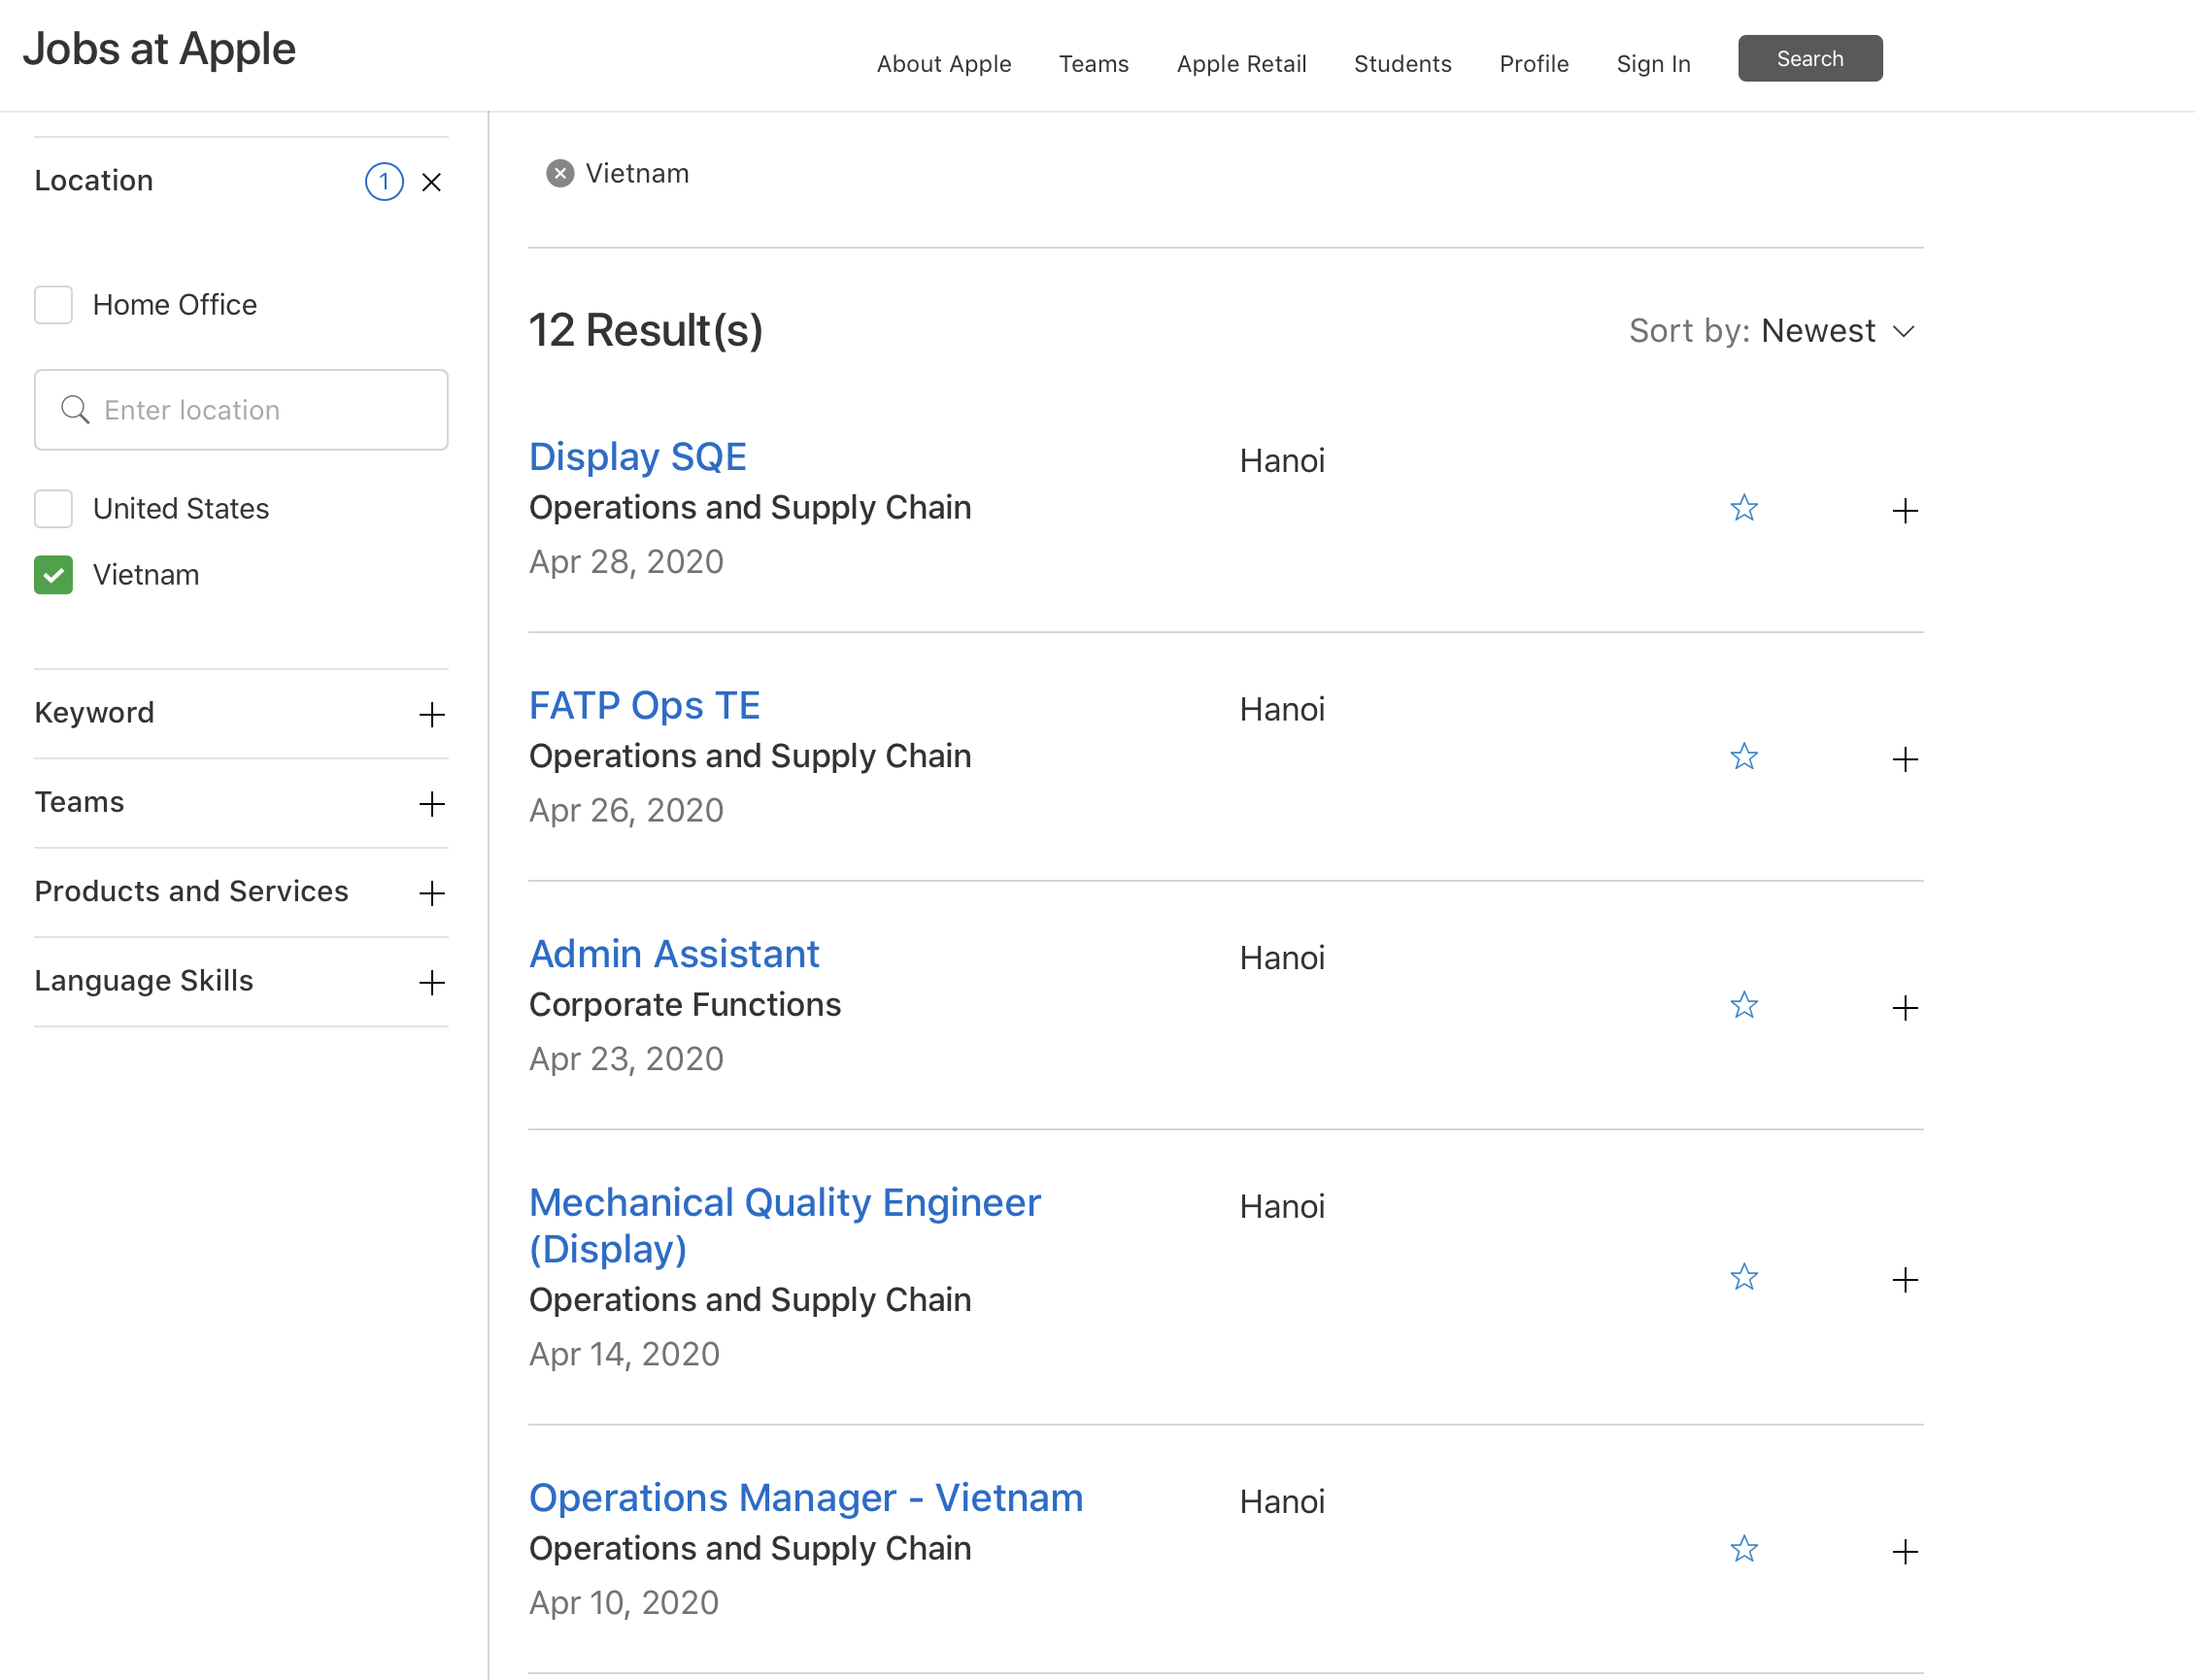Click the Jobs at Apple title

(159, 49)
